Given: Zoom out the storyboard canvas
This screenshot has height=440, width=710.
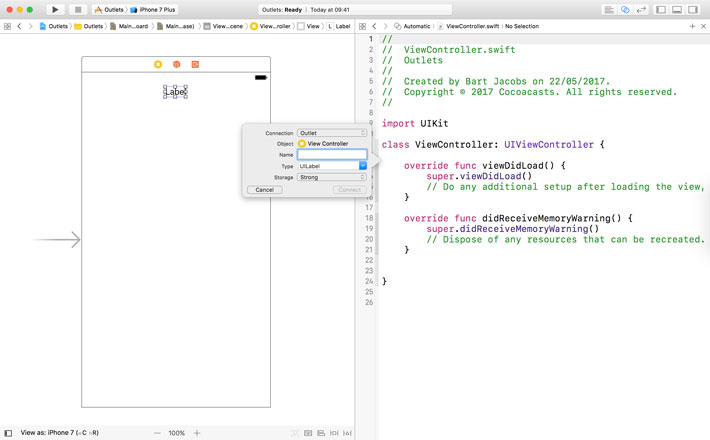Looking at the screenshot, I should point(157,433).
